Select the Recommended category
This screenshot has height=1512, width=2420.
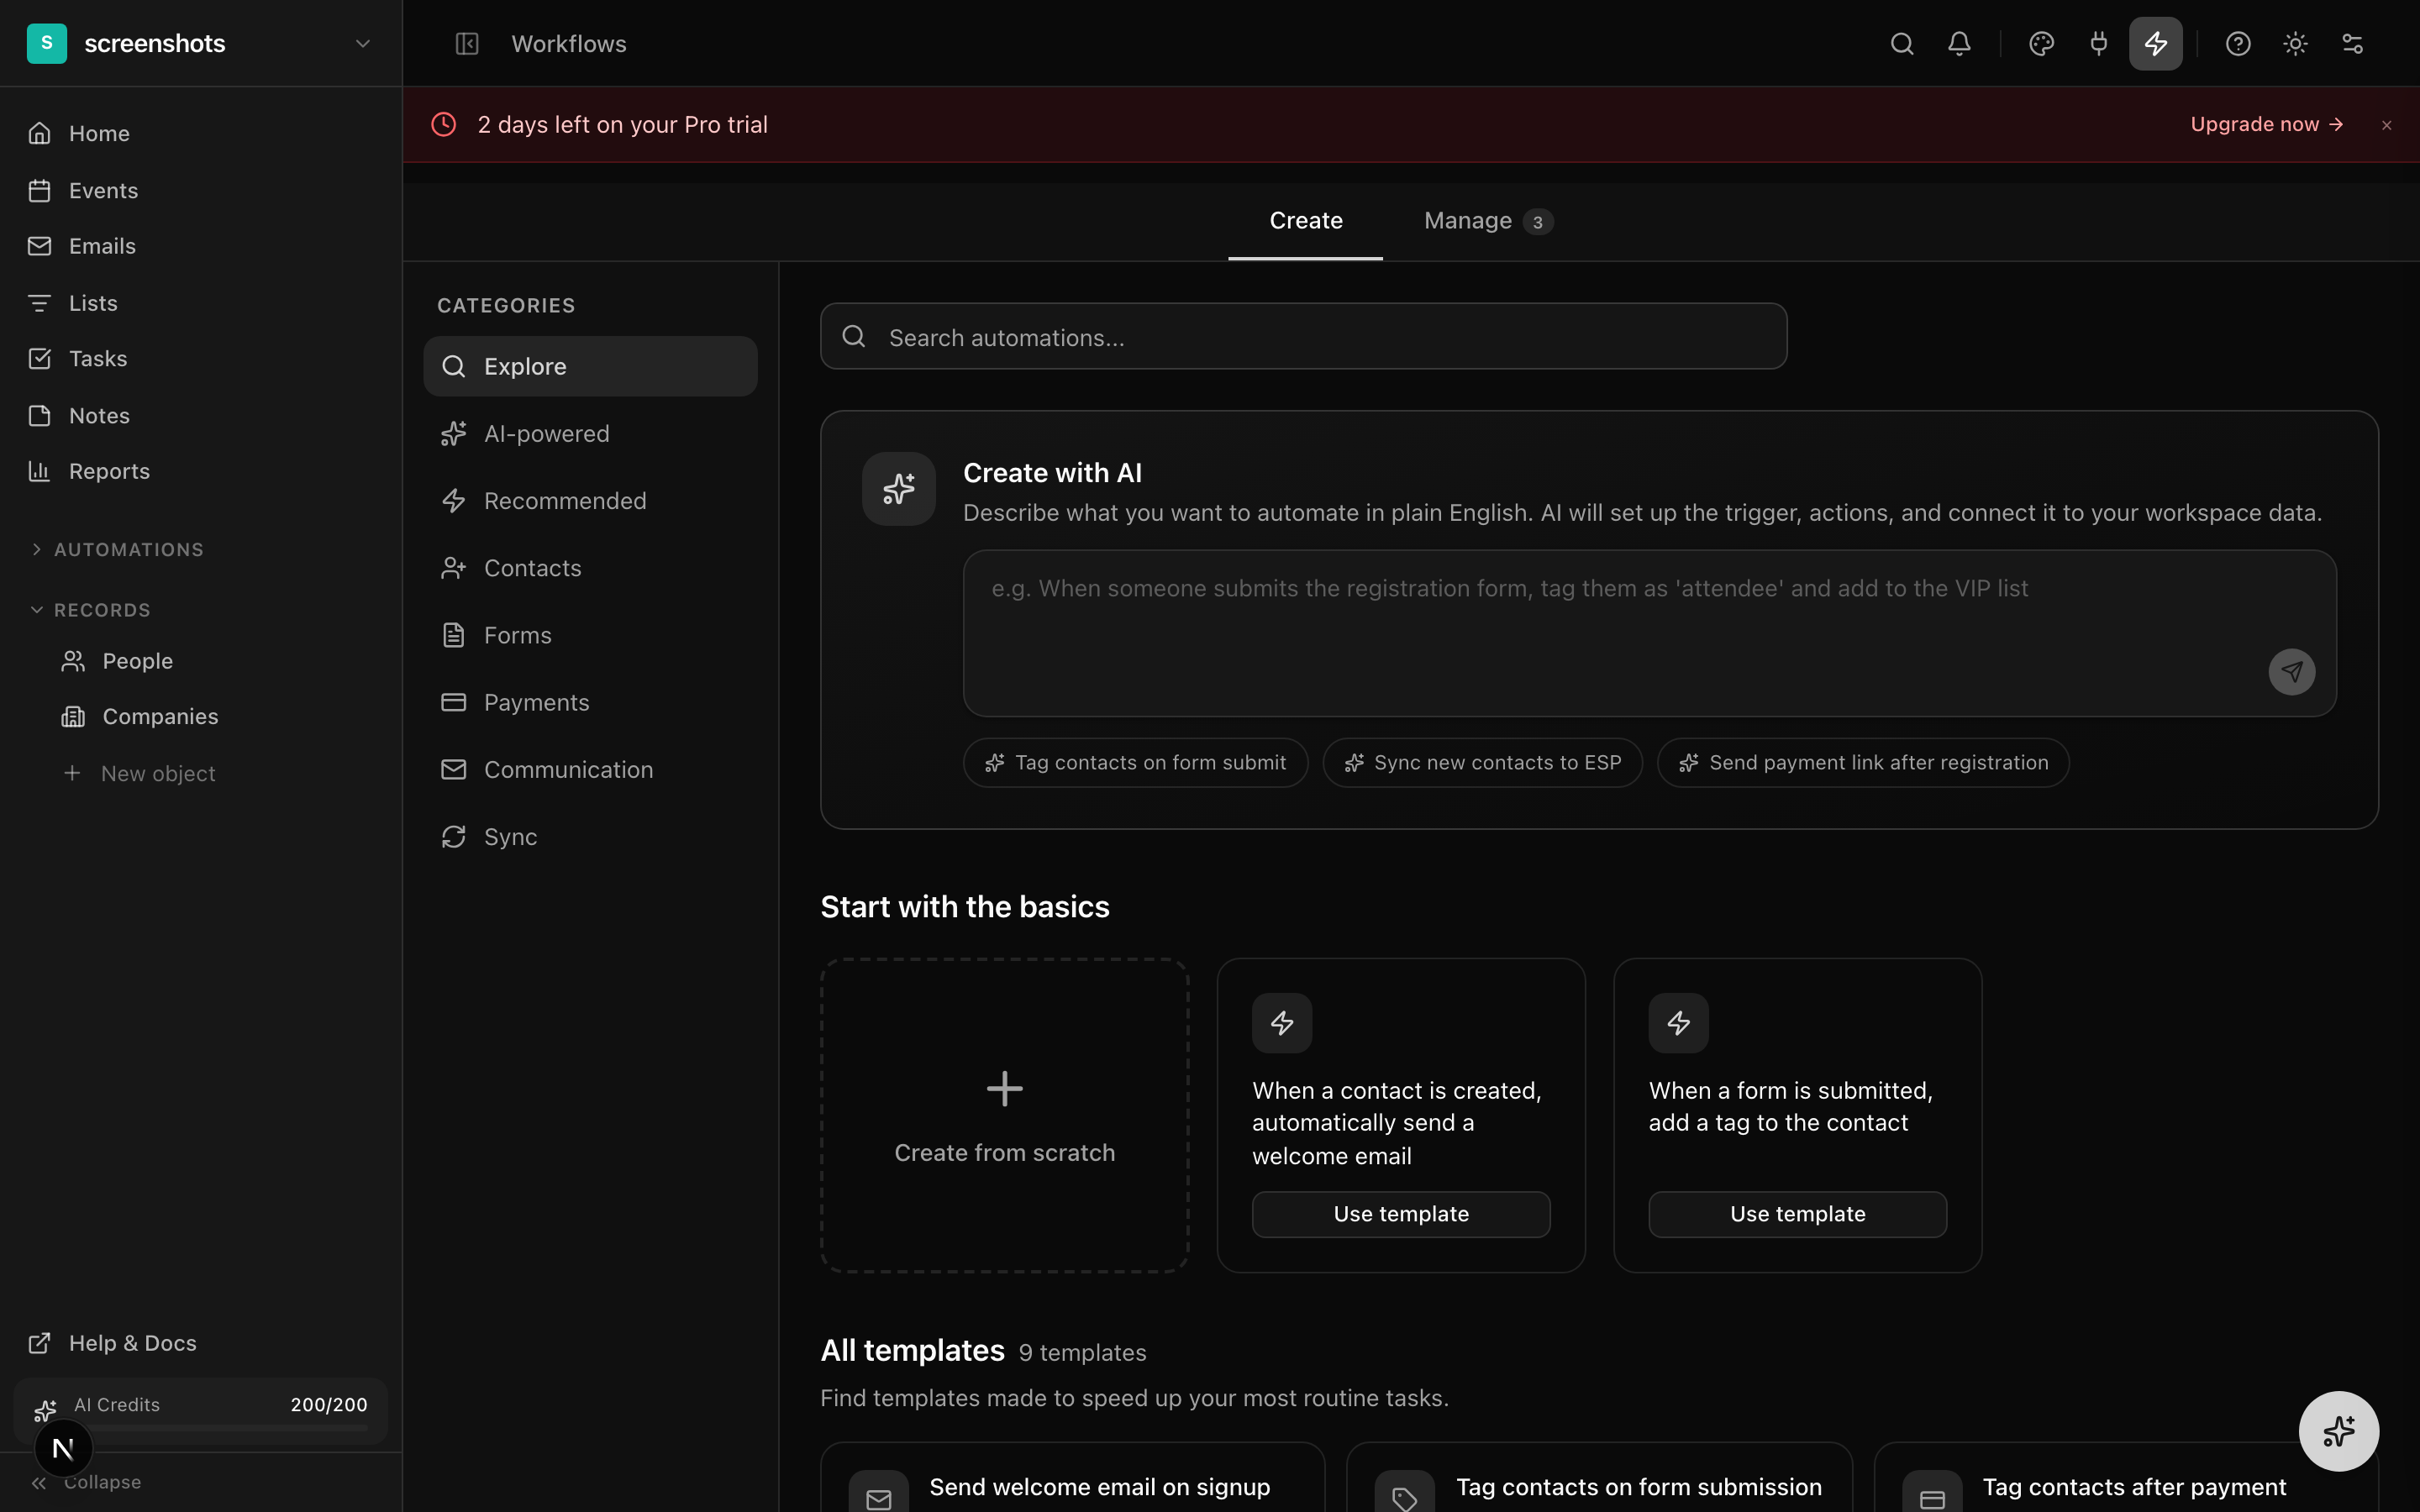tap(590, 500)
